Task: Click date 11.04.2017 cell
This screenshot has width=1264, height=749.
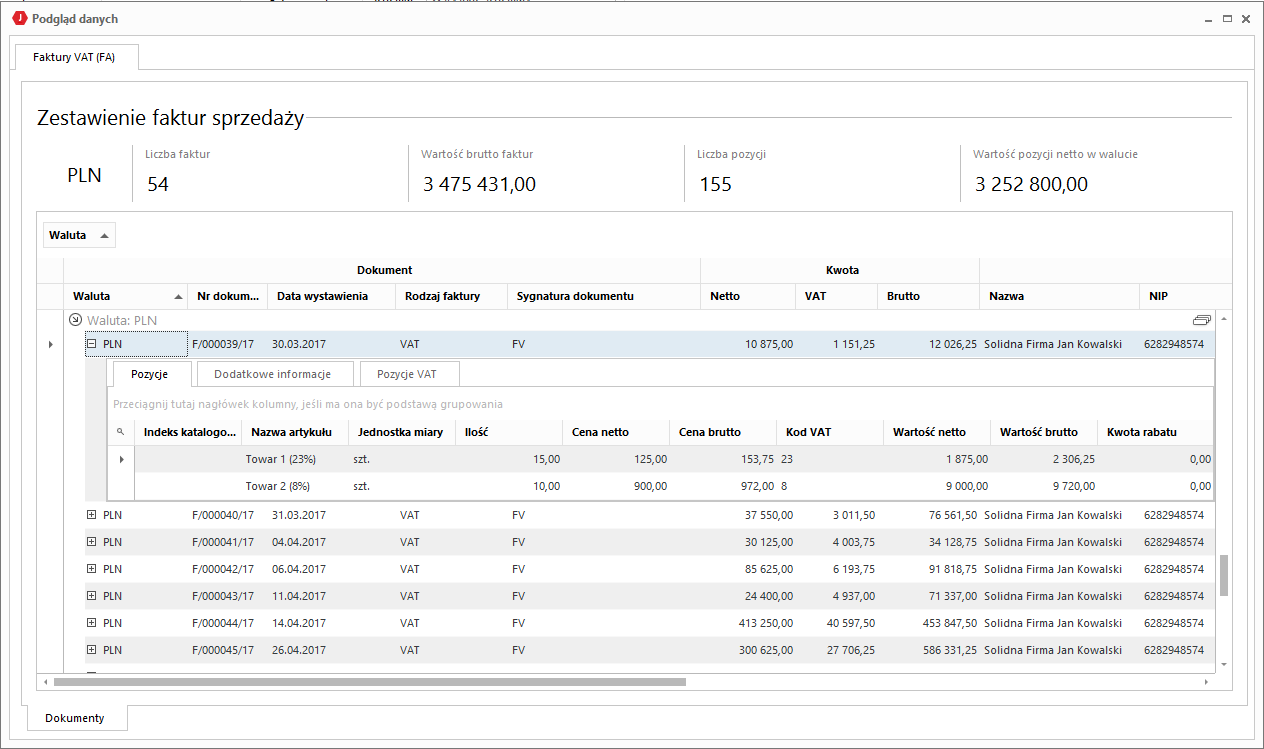Action: coord(299,596)
